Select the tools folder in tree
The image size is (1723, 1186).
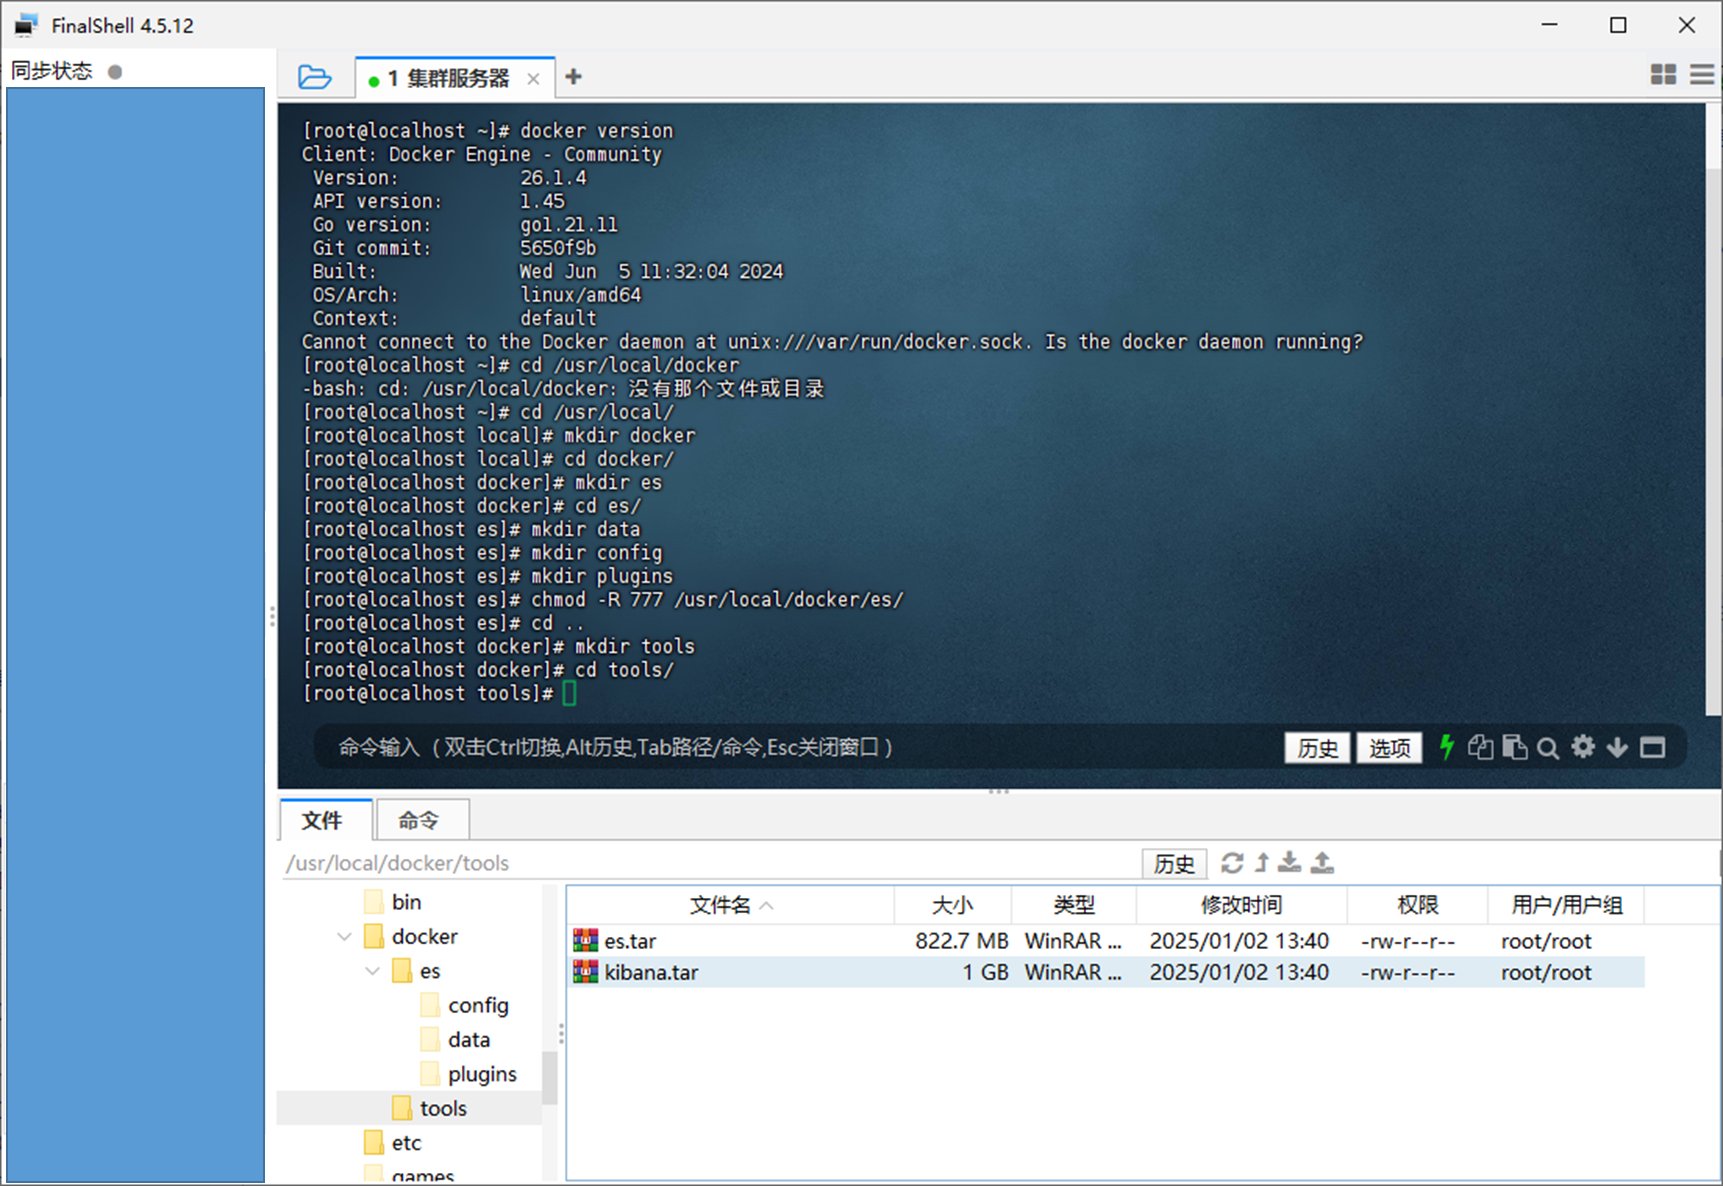443,1108
